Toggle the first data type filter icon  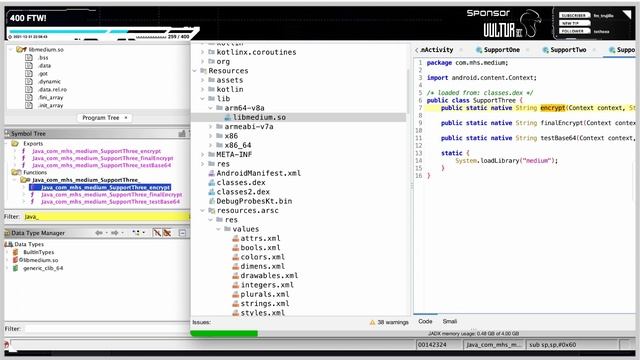tap(157, 233)
